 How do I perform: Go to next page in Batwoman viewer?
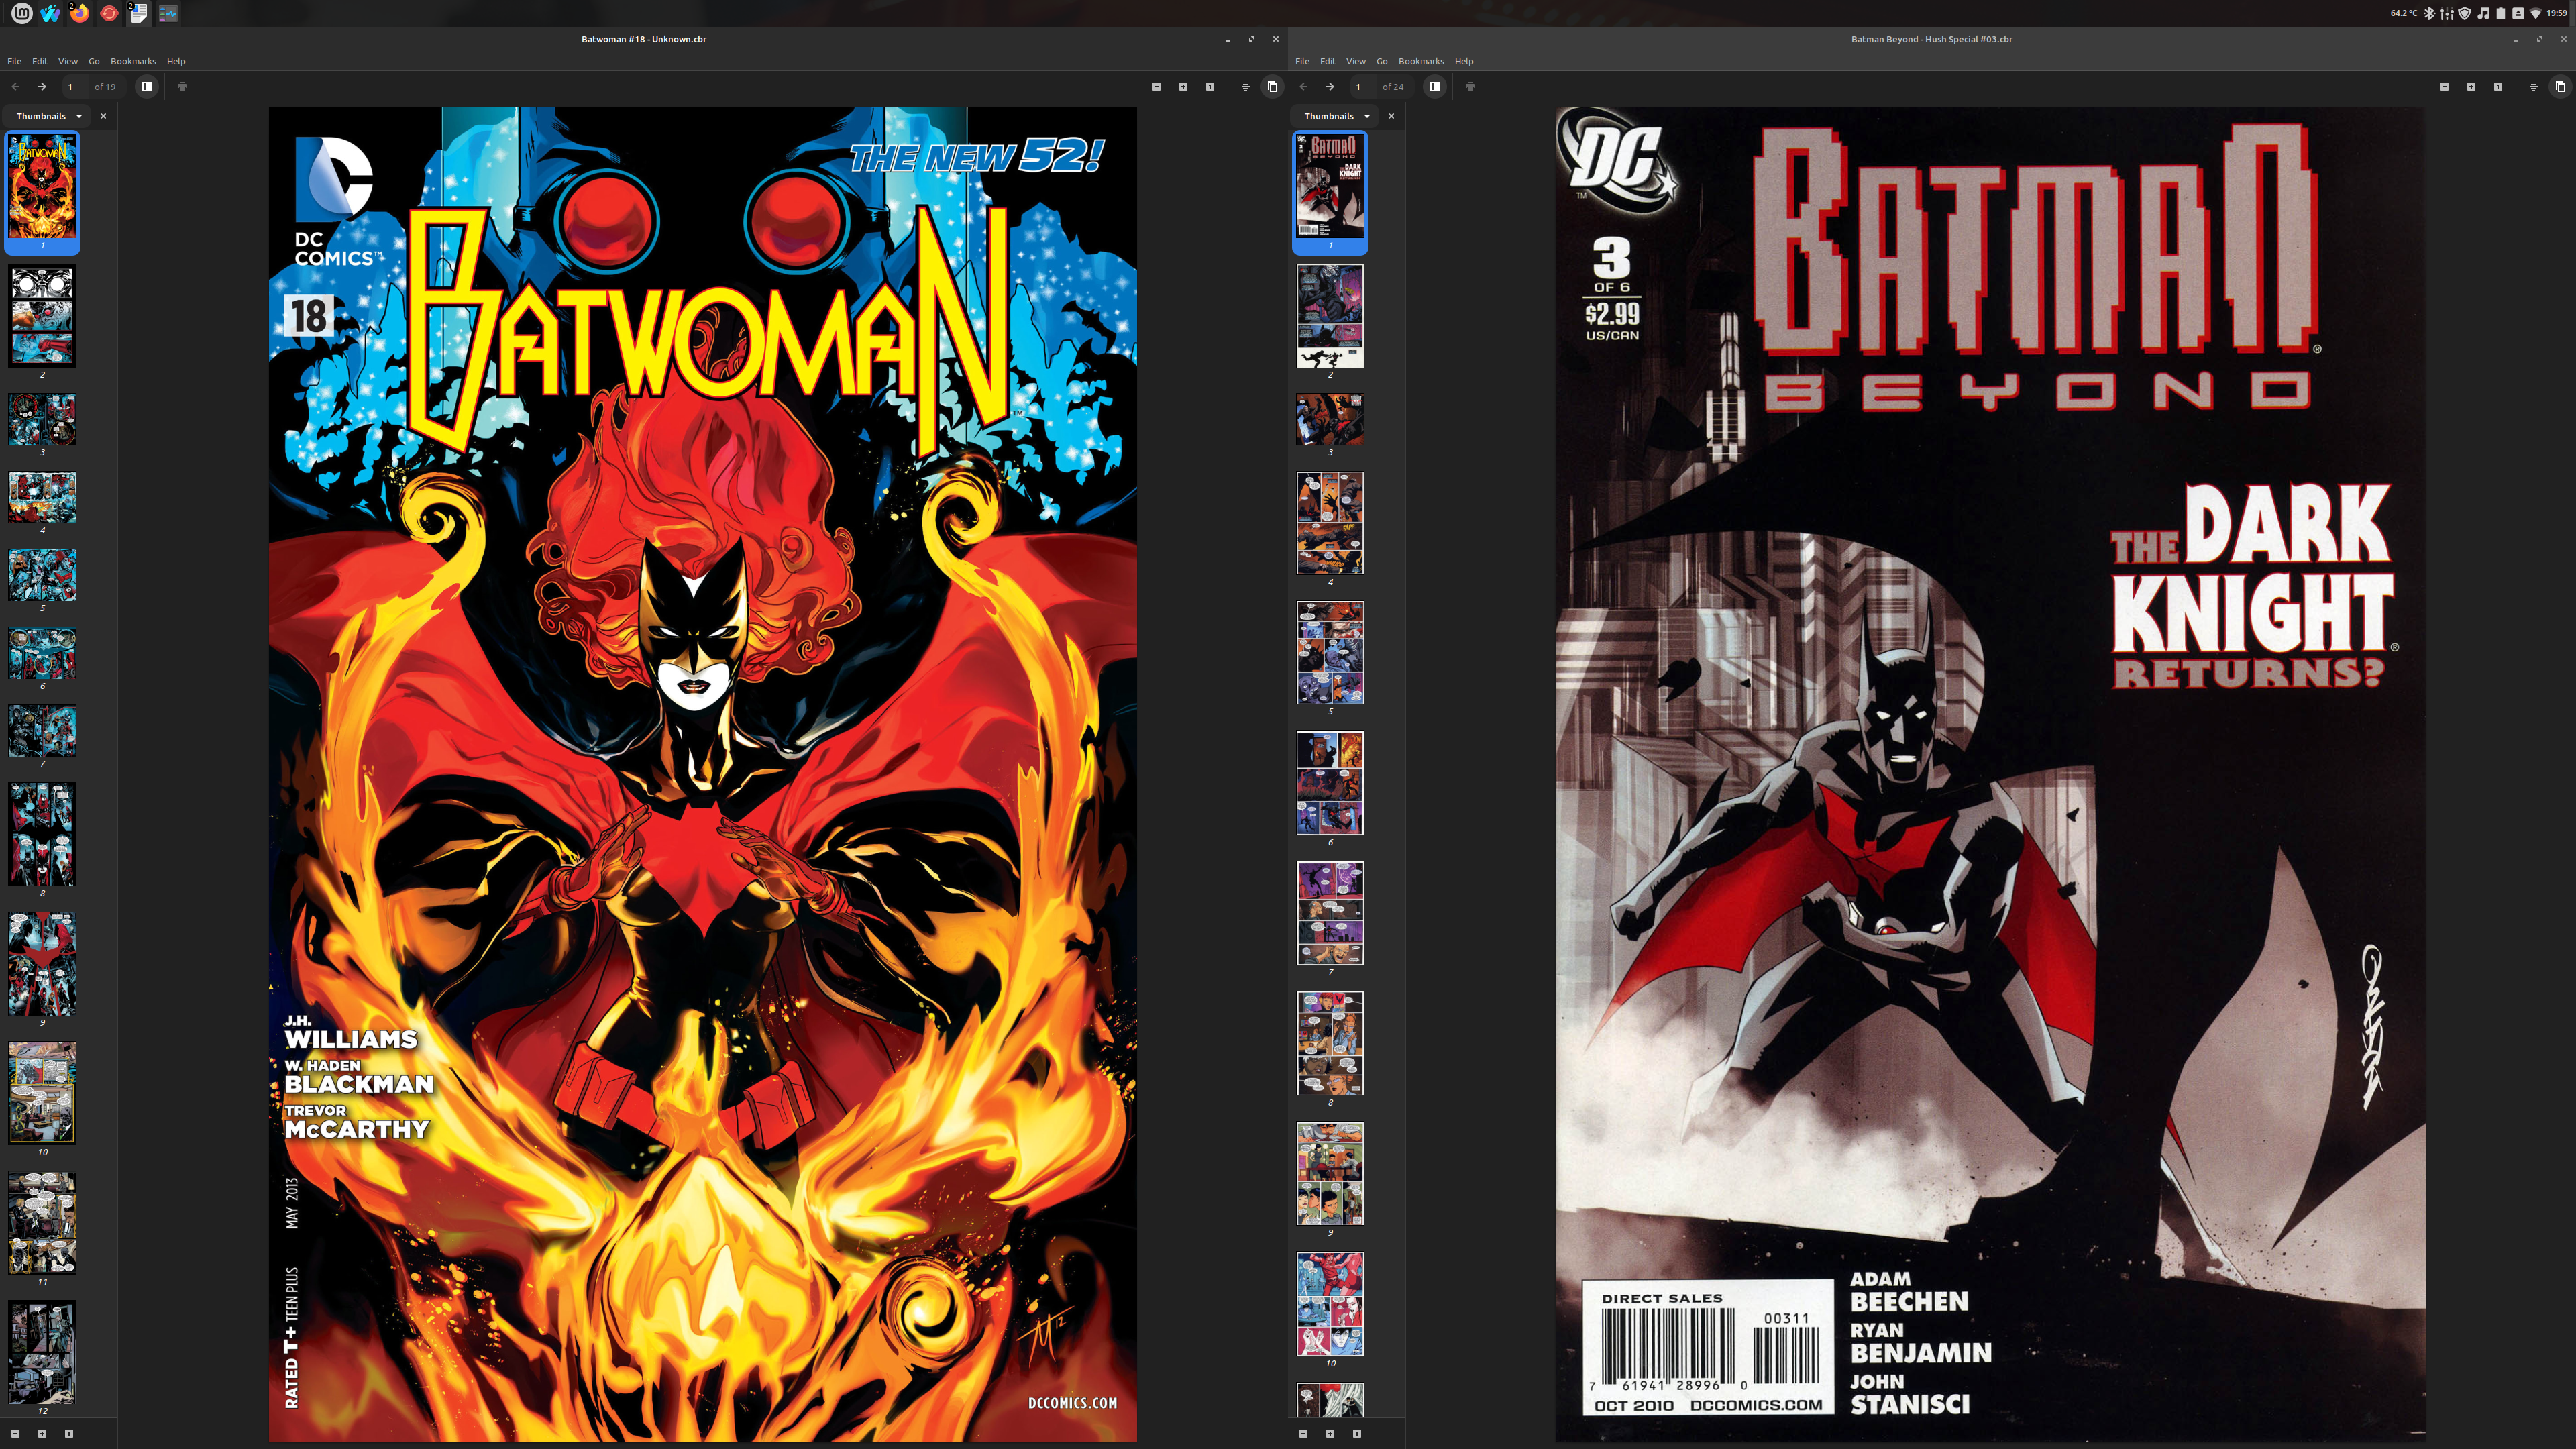[x=42, y=87]
